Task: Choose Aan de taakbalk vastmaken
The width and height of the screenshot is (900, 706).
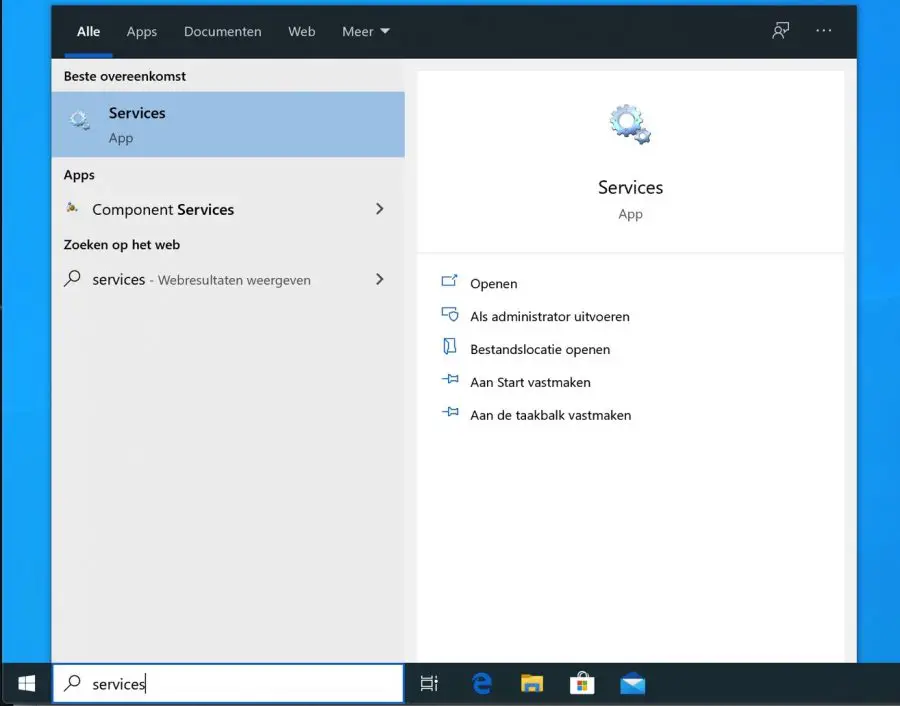Action: point(550,415)
